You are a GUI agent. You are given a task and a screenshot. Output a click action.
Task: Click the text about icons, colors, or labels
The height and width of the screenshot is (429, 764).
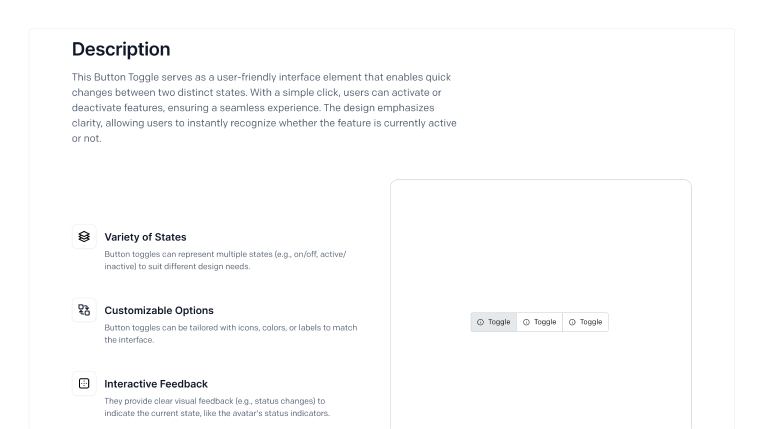pyautogui.click(x=230, y=334)
